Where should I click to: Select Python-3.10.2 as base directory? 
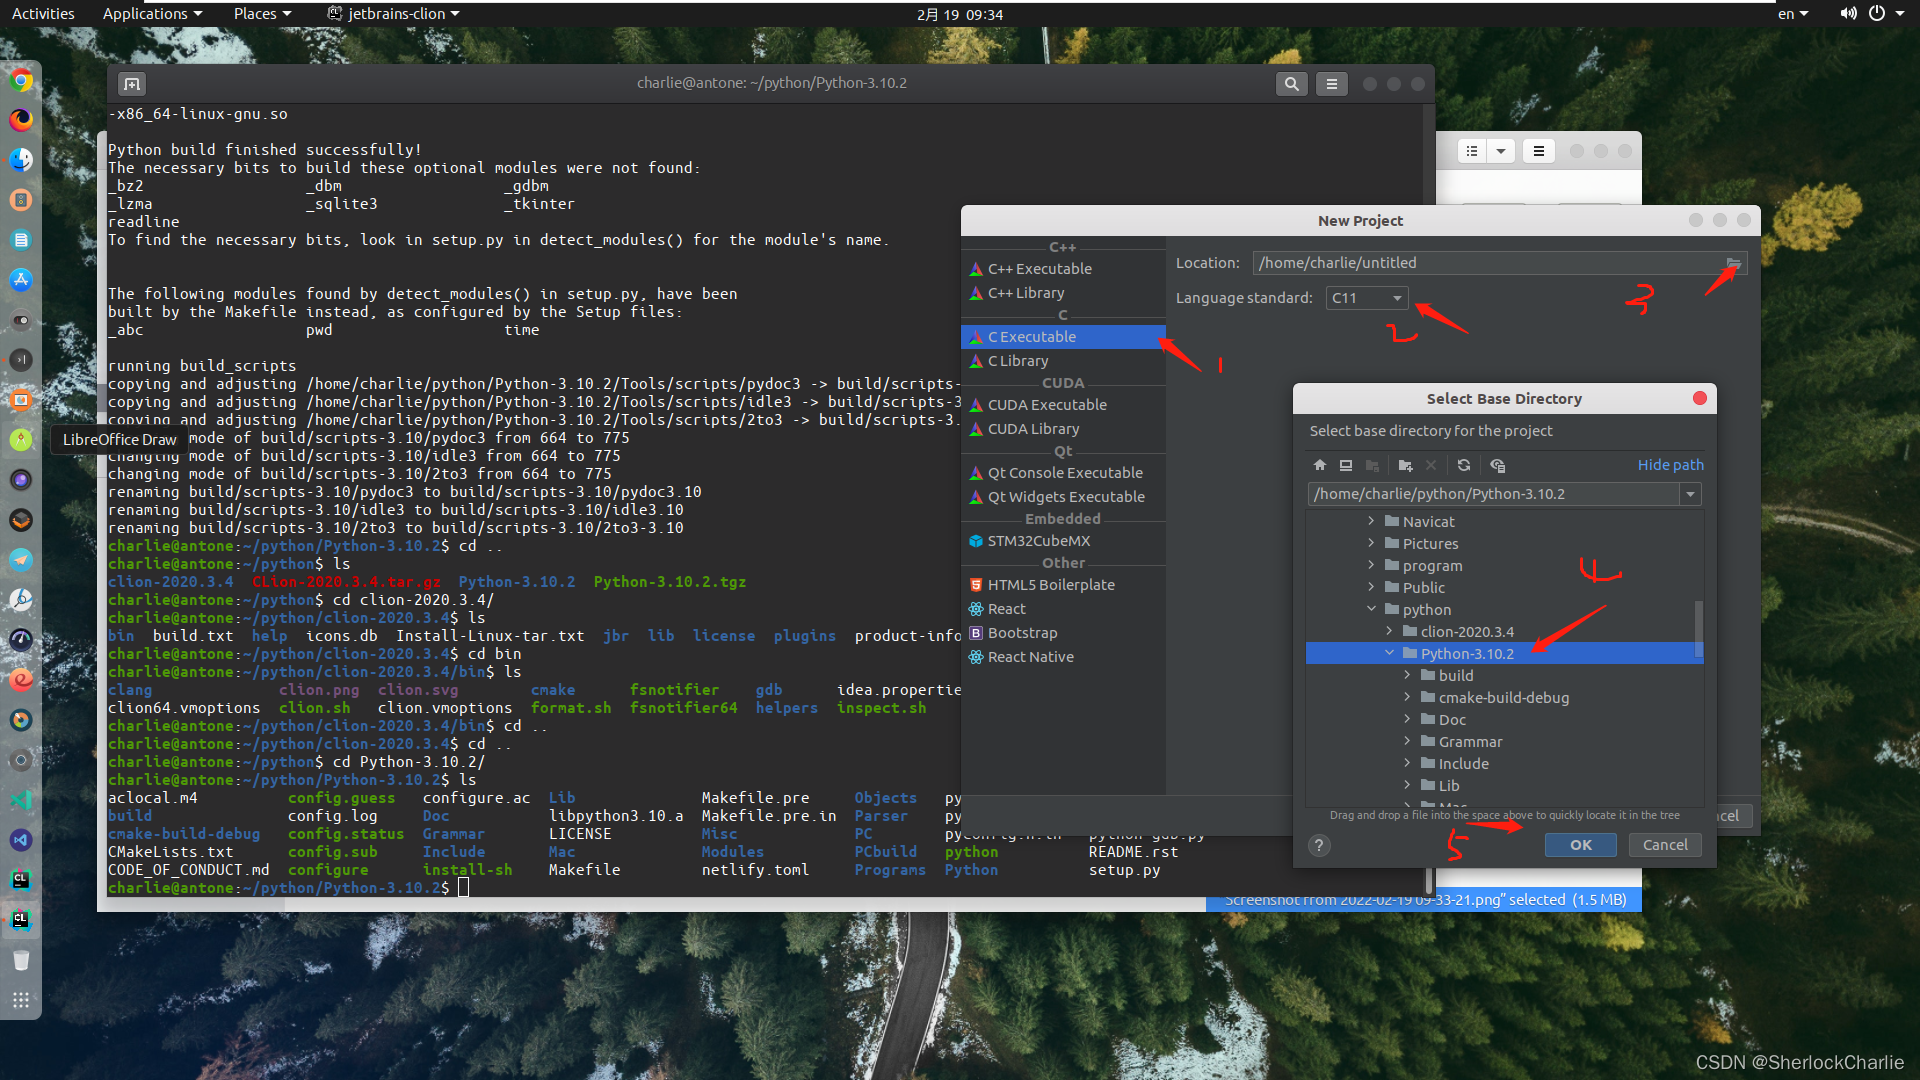[1469, 653]
